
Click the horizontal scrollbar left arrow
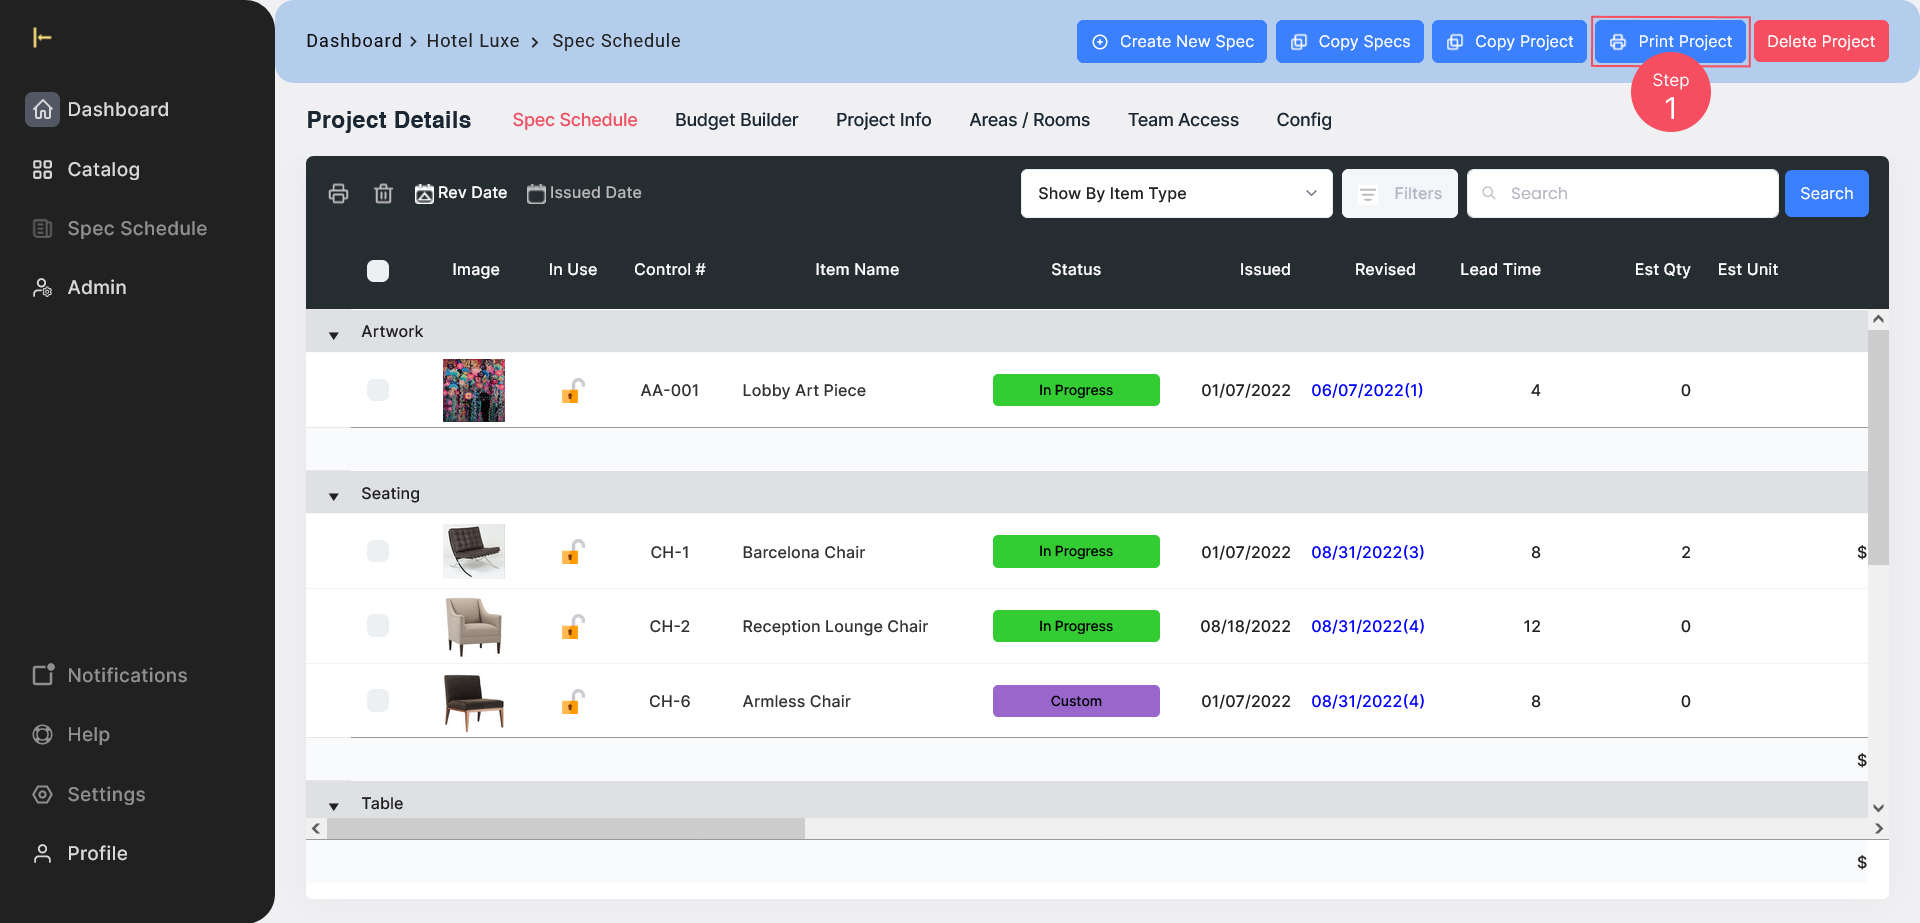point(316,828)
